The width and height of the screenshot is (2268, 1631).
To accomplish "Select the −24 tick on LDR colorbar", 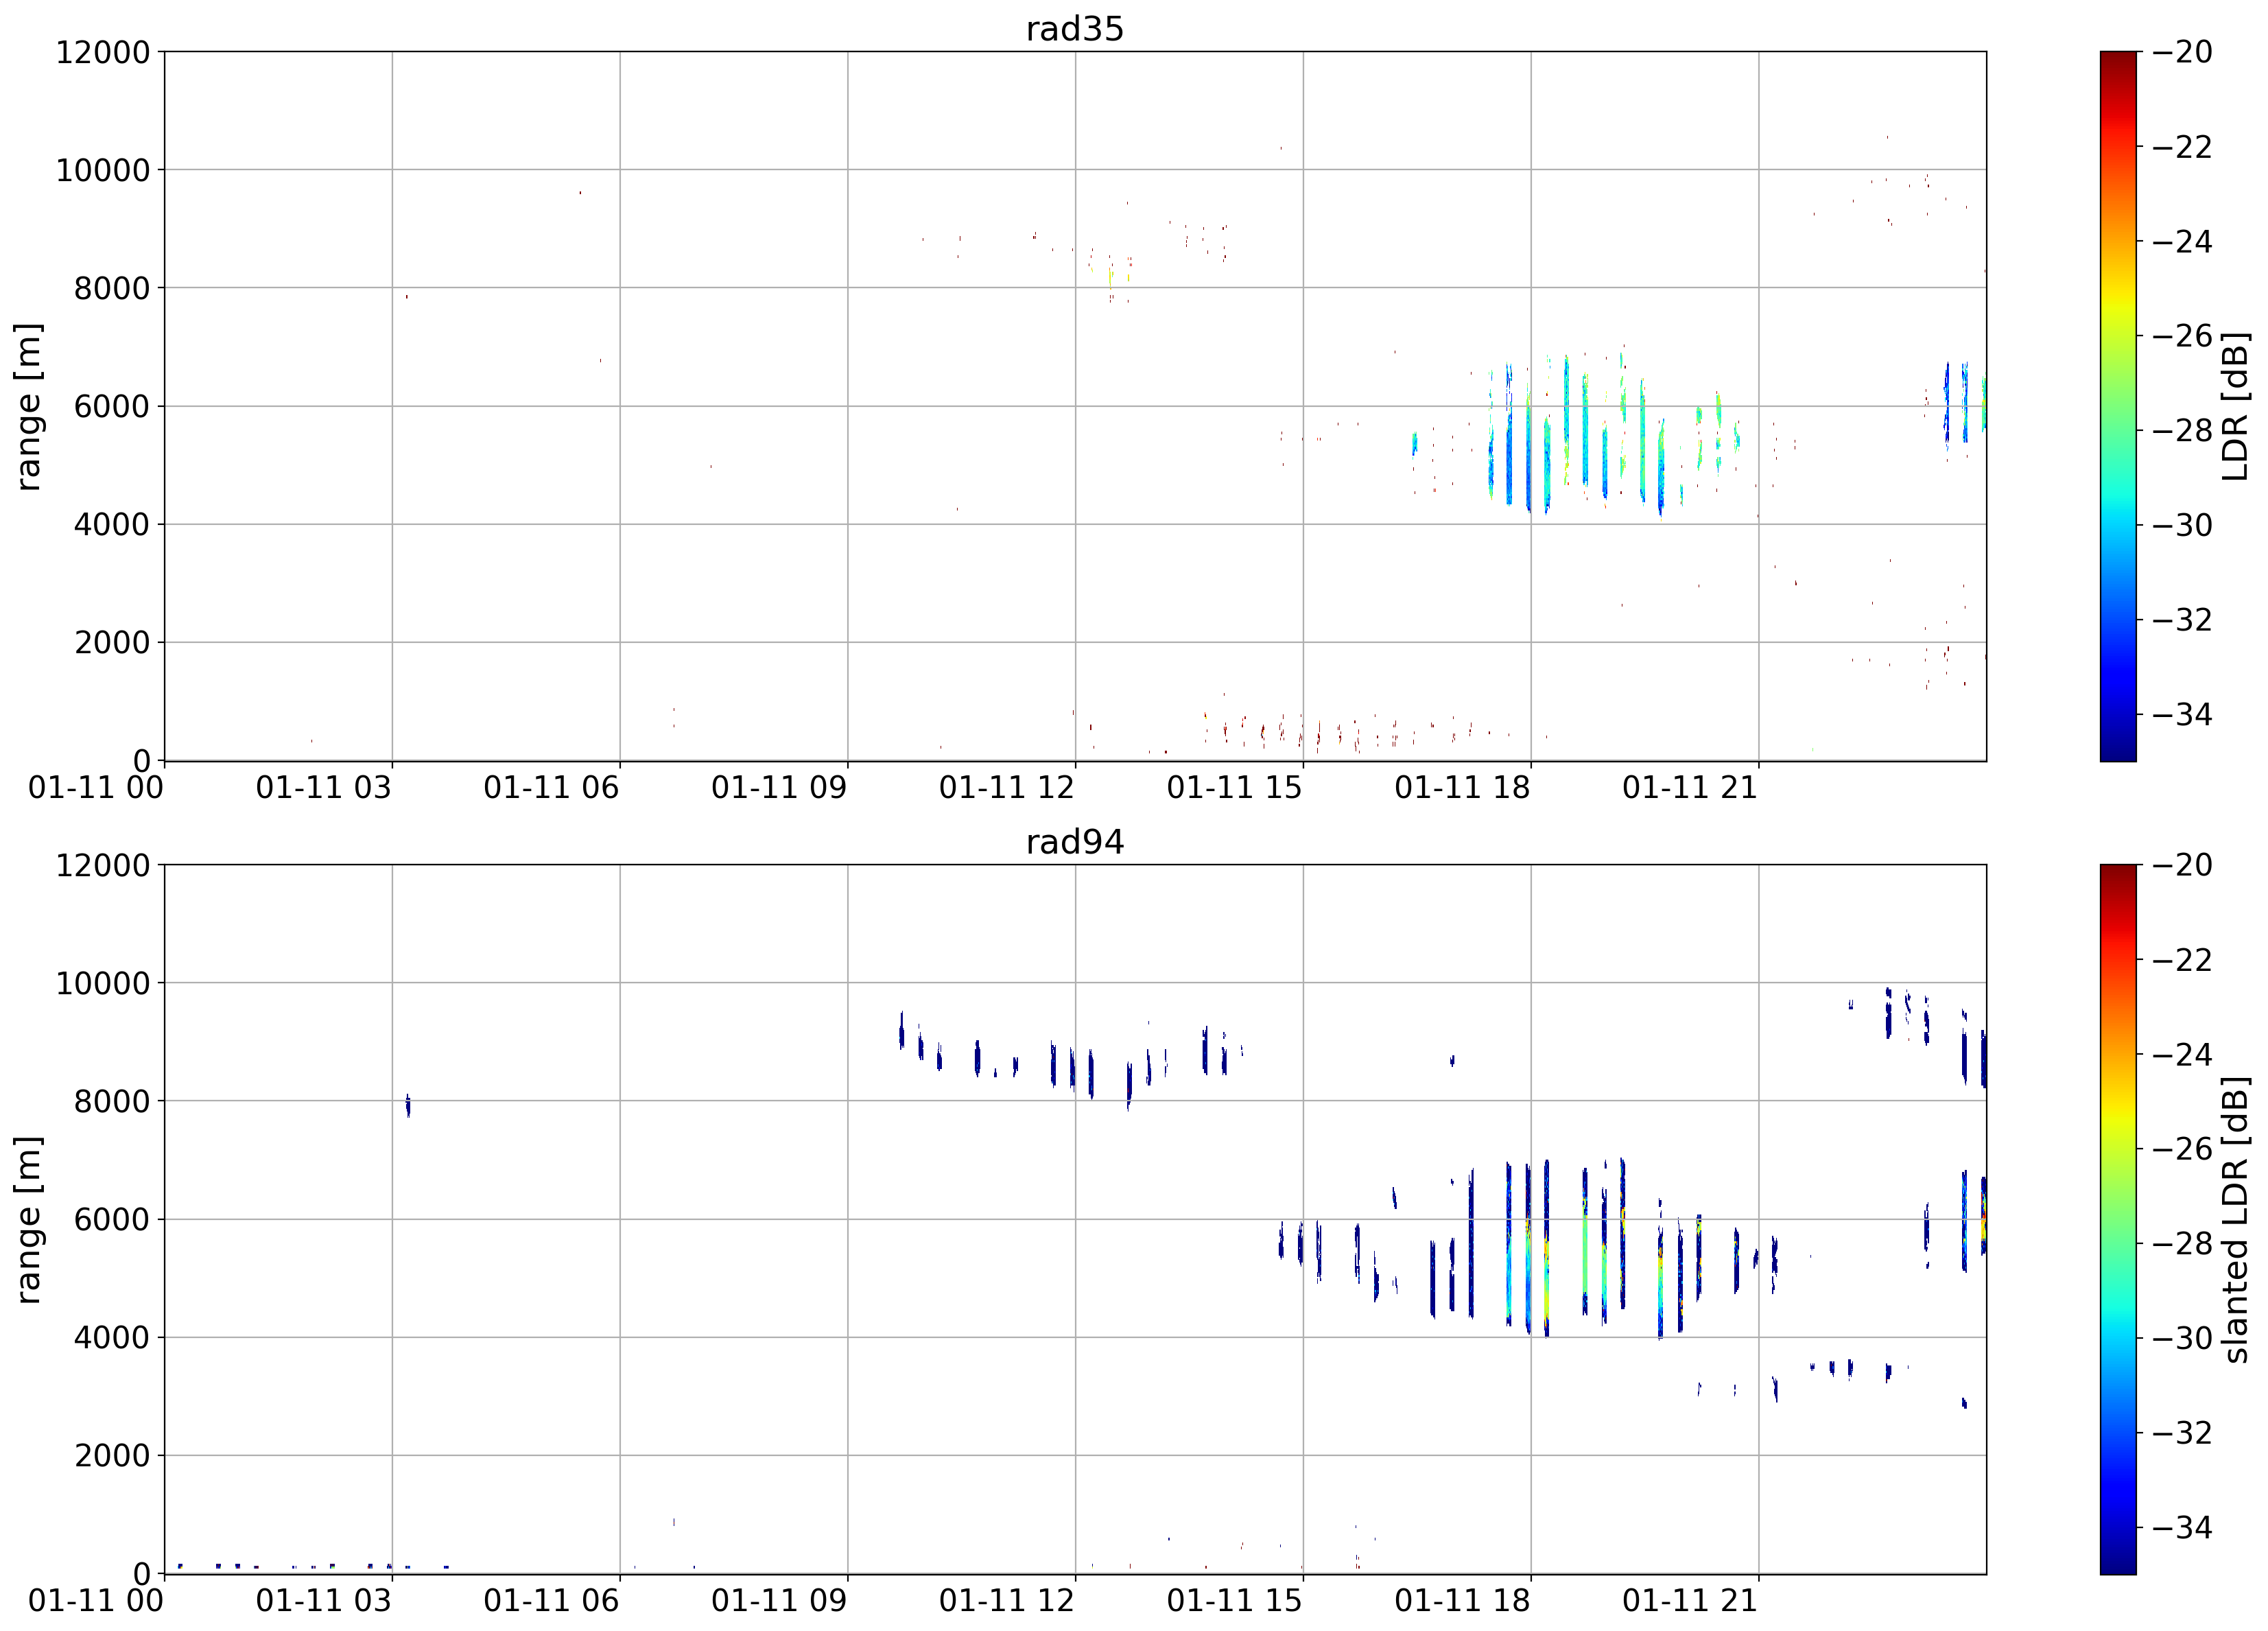I will 2182,241.
